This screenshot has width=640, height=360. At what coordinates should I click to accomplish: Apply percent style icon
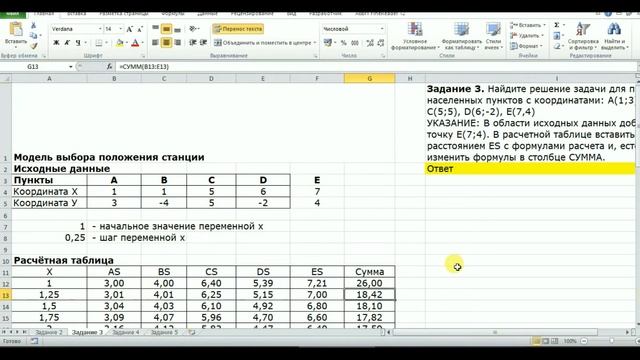click(344, 42)
